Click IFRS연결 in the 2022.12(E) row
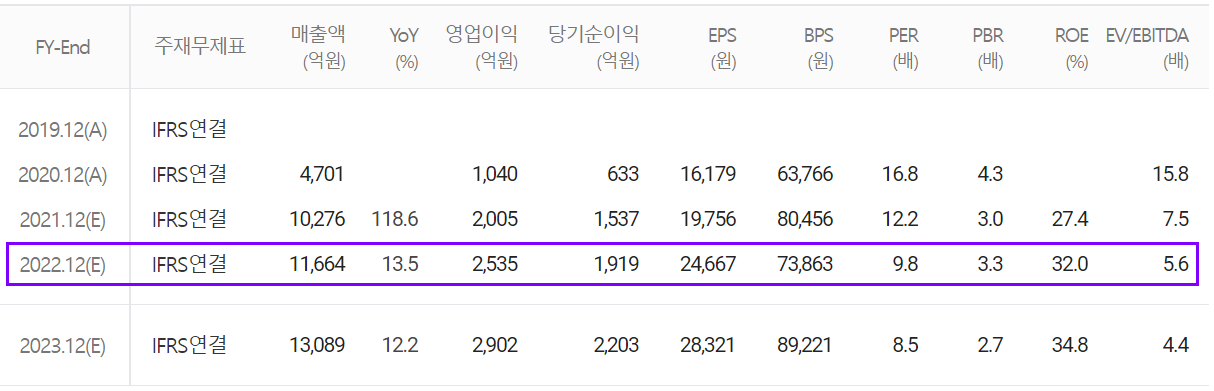1214x391 pixels. point(190,265)
